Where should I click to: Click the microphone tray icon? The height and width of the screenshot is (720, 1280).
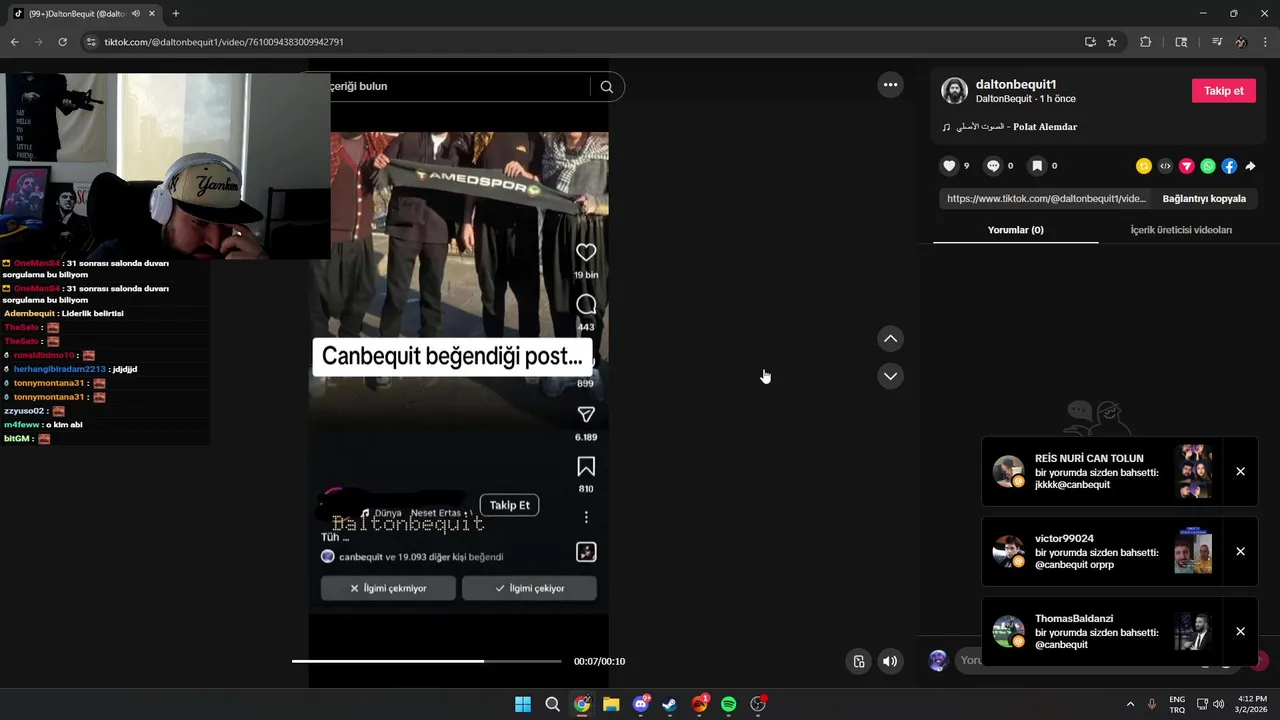(1152, 704)
